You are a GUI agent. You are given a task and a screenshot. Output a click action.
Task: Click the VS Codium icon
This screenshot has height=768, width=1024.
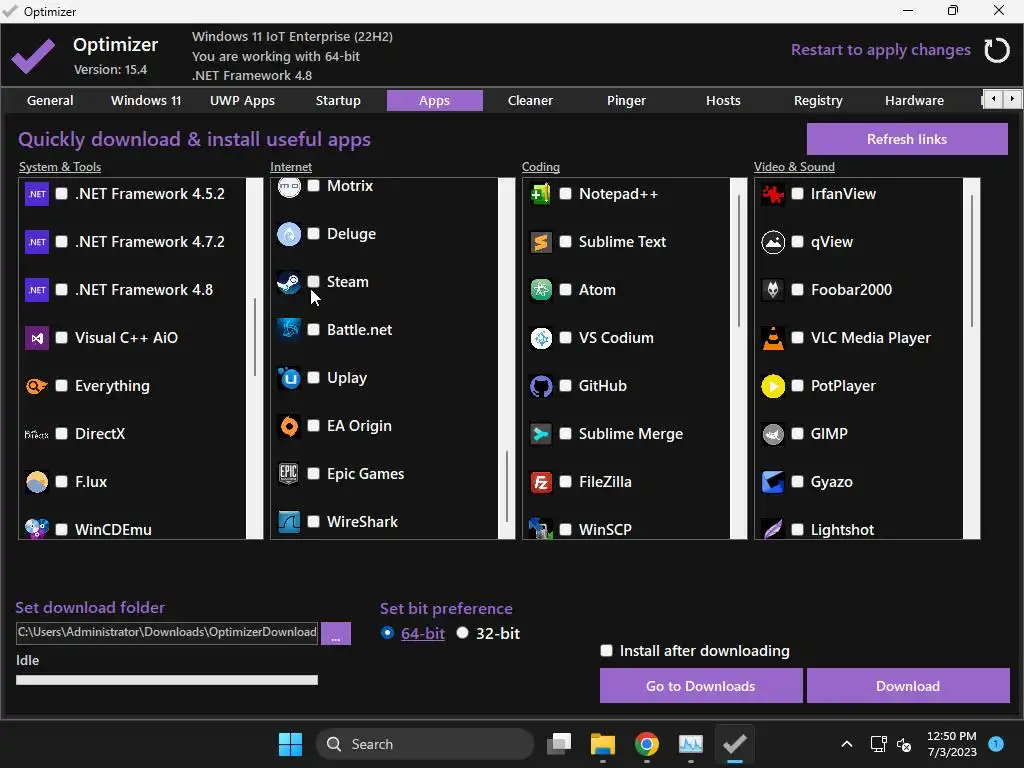(541, 338)
